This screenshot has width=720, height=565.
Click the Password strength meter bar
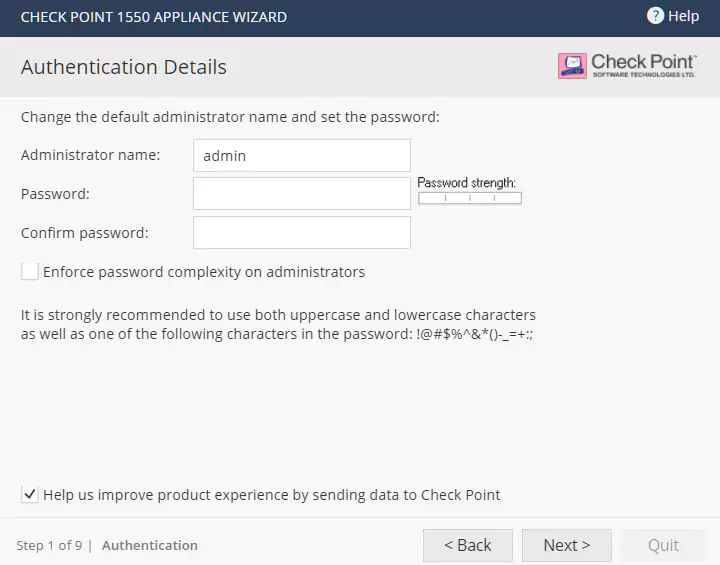[469, 198]
